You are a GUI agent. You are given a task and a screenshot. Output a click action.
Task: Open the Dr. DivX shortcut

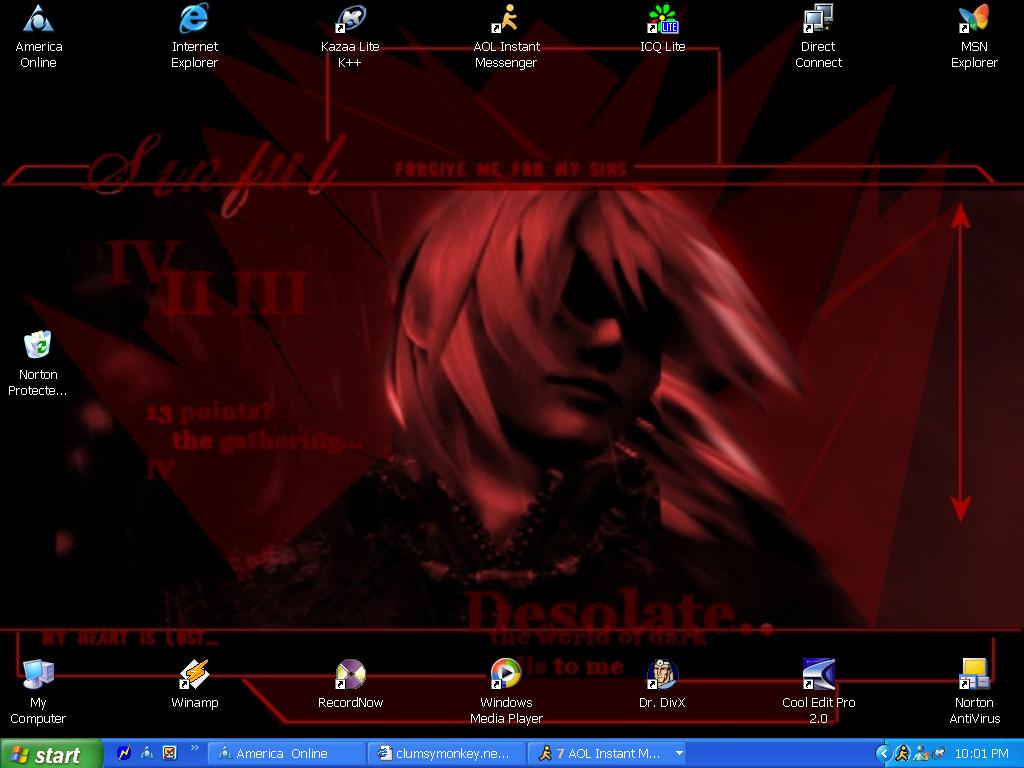(x=662, y=676)
